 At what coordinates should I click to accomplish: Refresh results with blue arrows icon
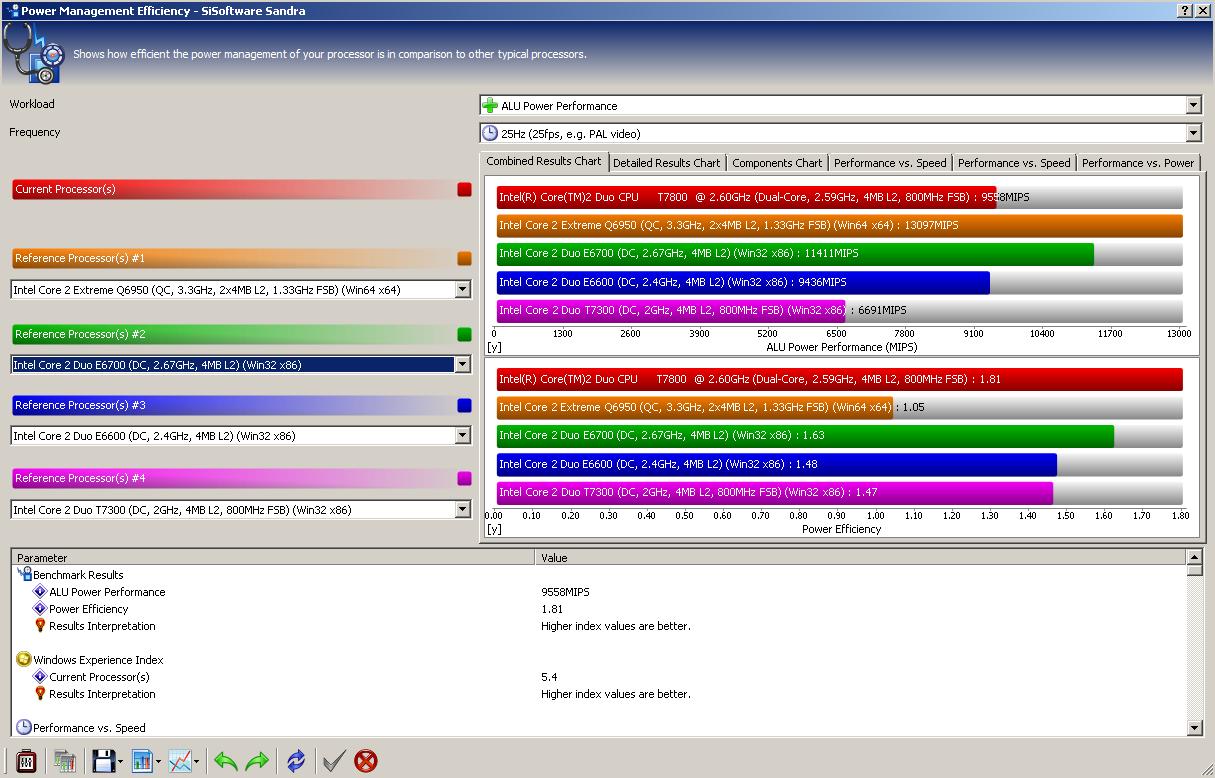tap(296, 761)
